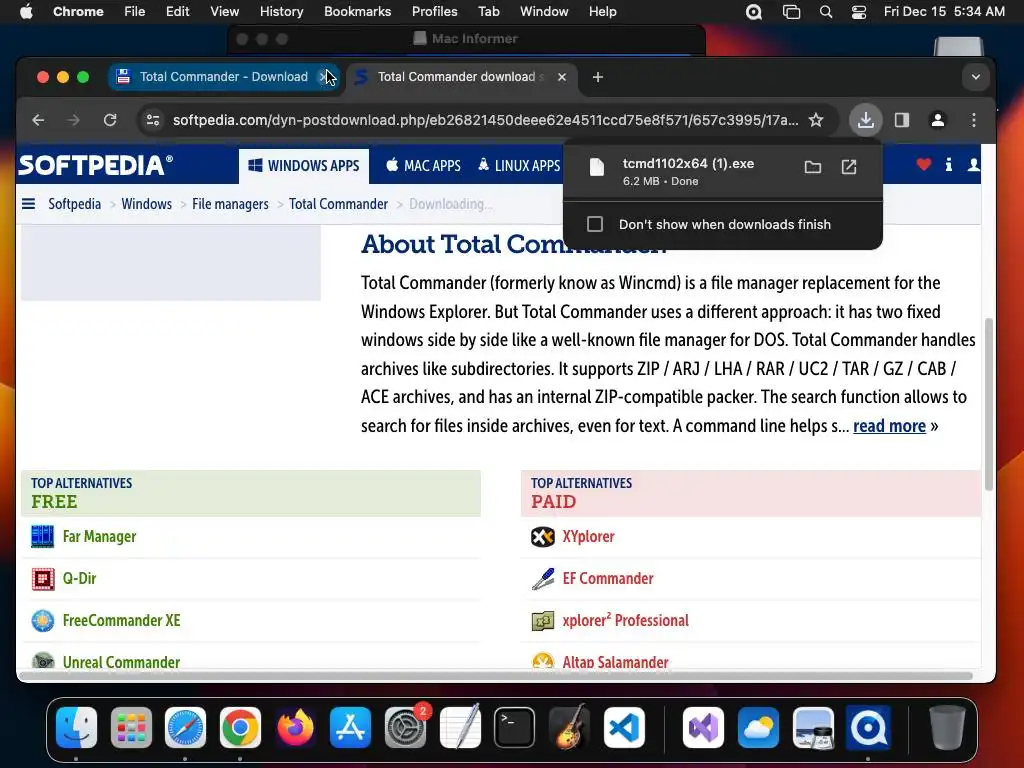Screen dimensions: 1024x768
Task: Open Launchpad from the Dock
Action: tap(131, 728)
